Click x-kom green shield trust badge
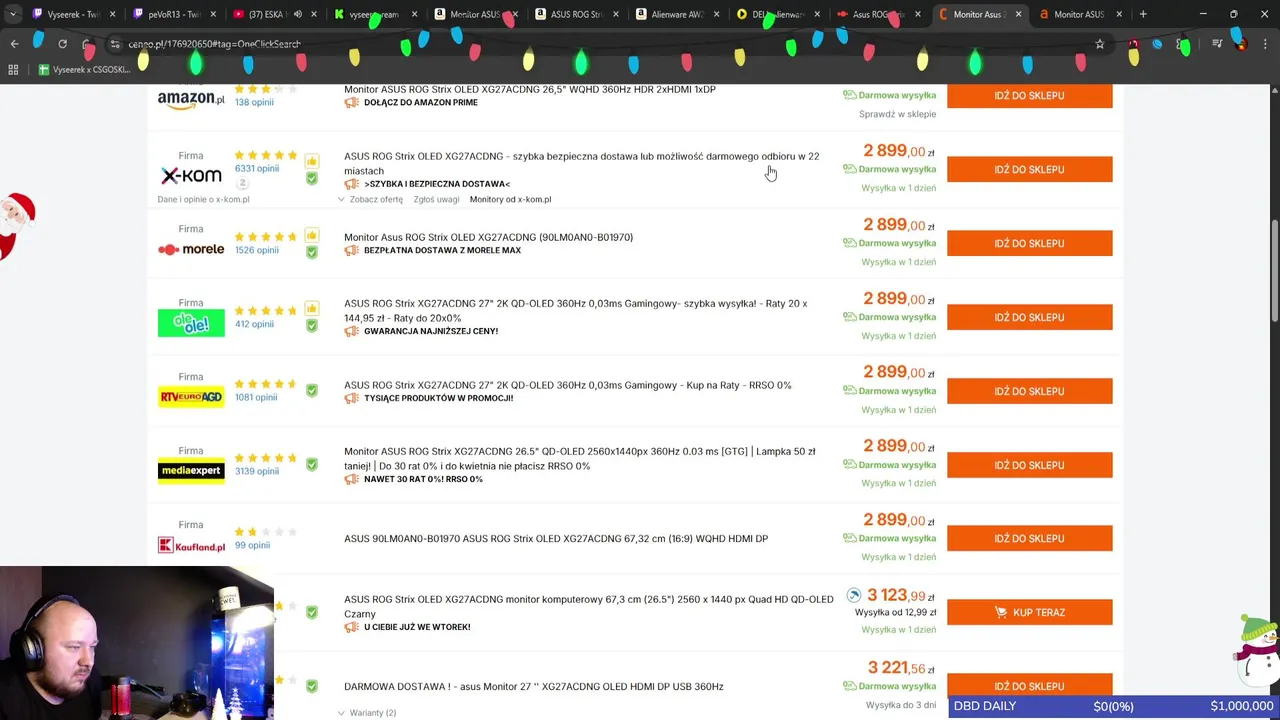This screenshot has height=720, width=1280. point(311,178)
